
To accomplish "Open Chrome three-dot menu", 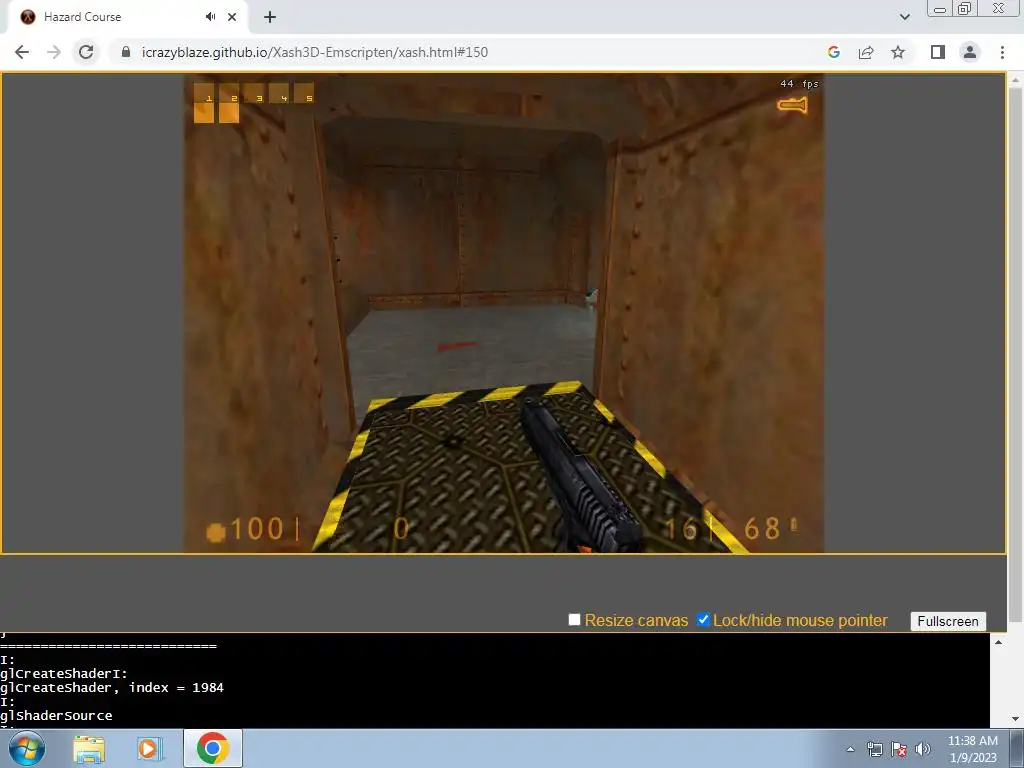I will pos(1002,52).
